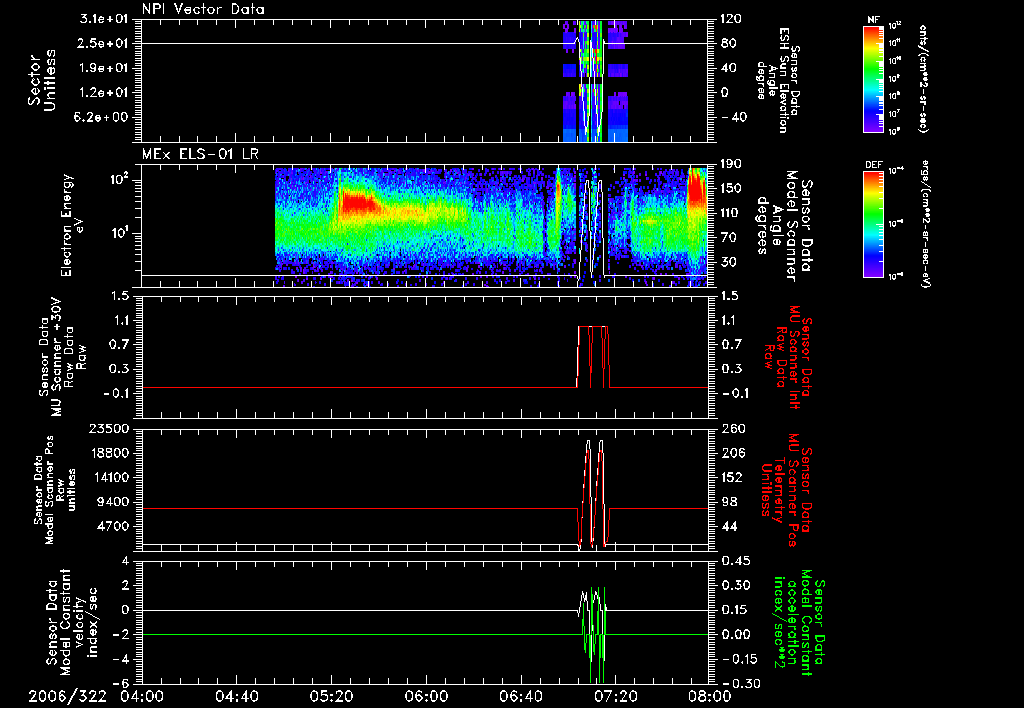Click the 04:40 time axis label
Screen dimensions: 1024x708
tap(237, 696)
